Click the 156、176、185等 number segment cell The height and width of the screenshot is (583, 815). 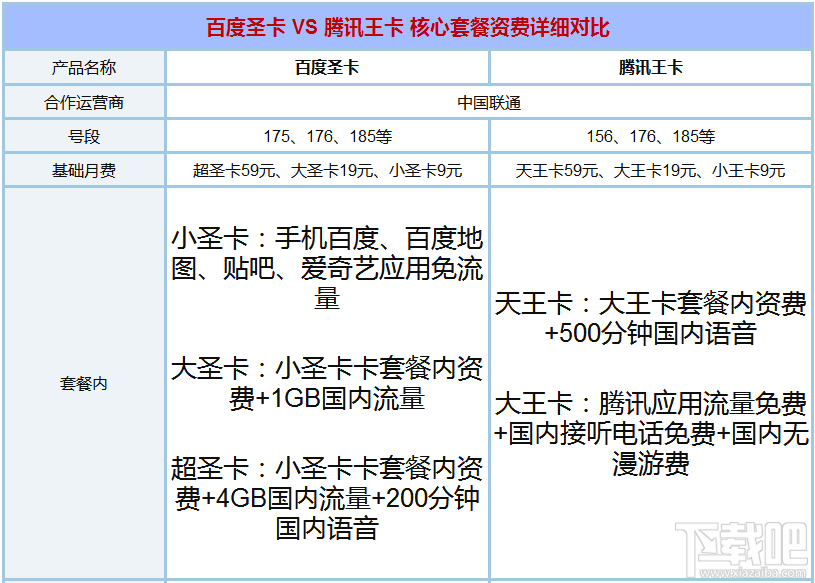pos(650,134)
